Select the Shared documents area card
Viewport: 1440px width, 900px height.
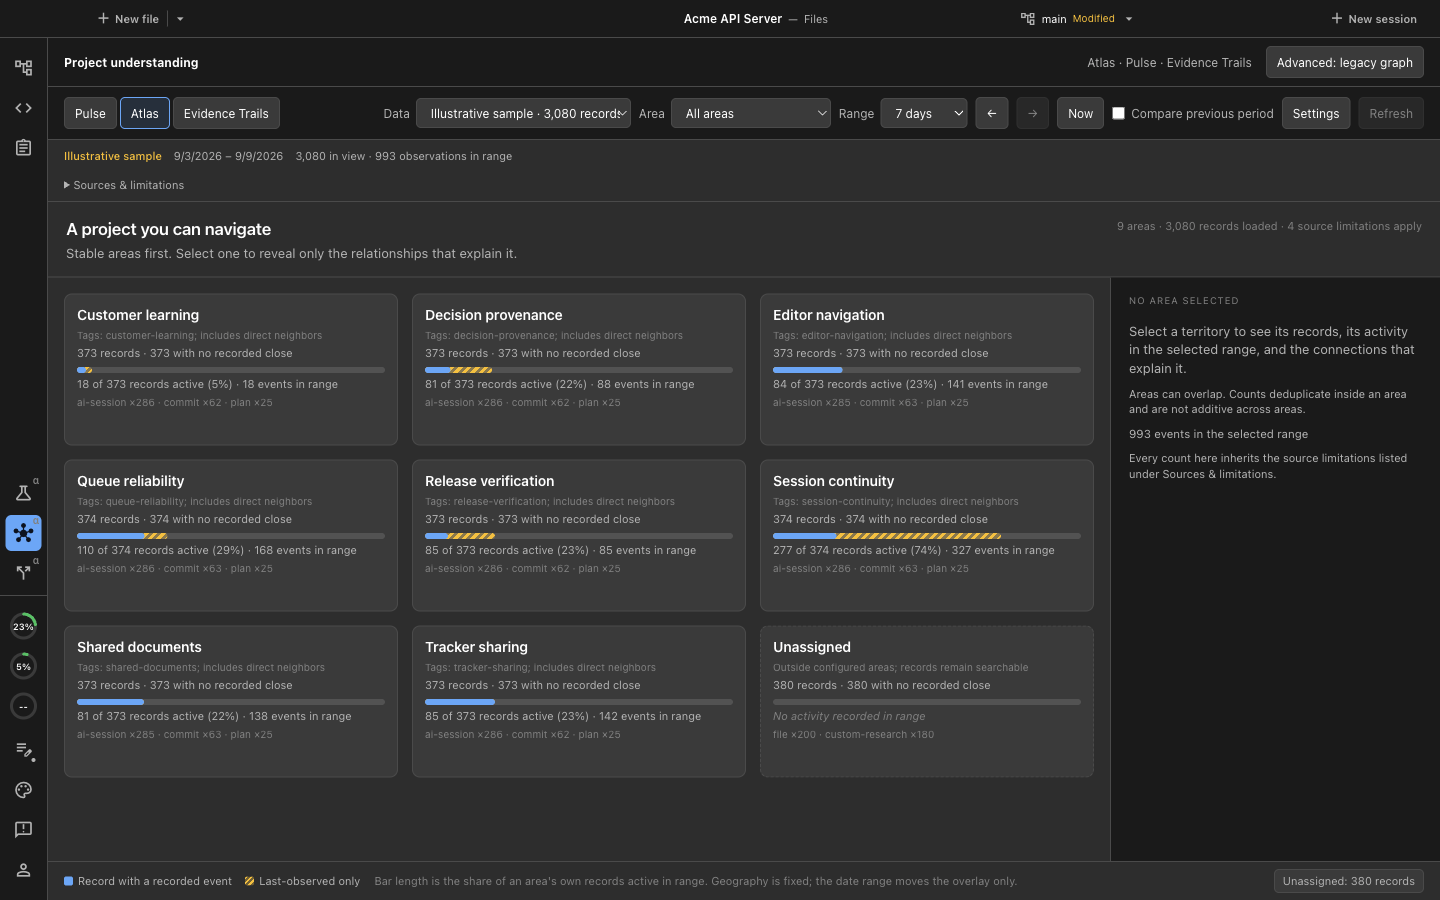click(231, 701)
